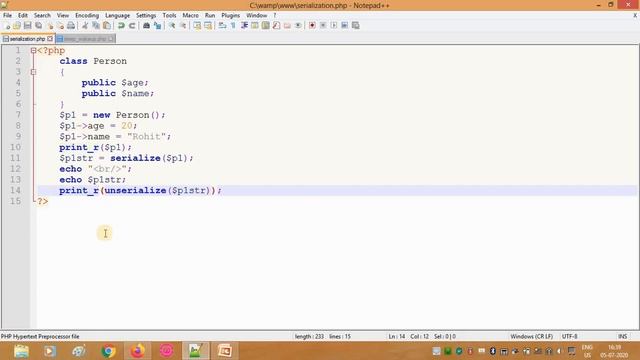This screenshot has height=360, width=640.
Task: Print the document with the Print icon
Action: click(x=71, y=26)
